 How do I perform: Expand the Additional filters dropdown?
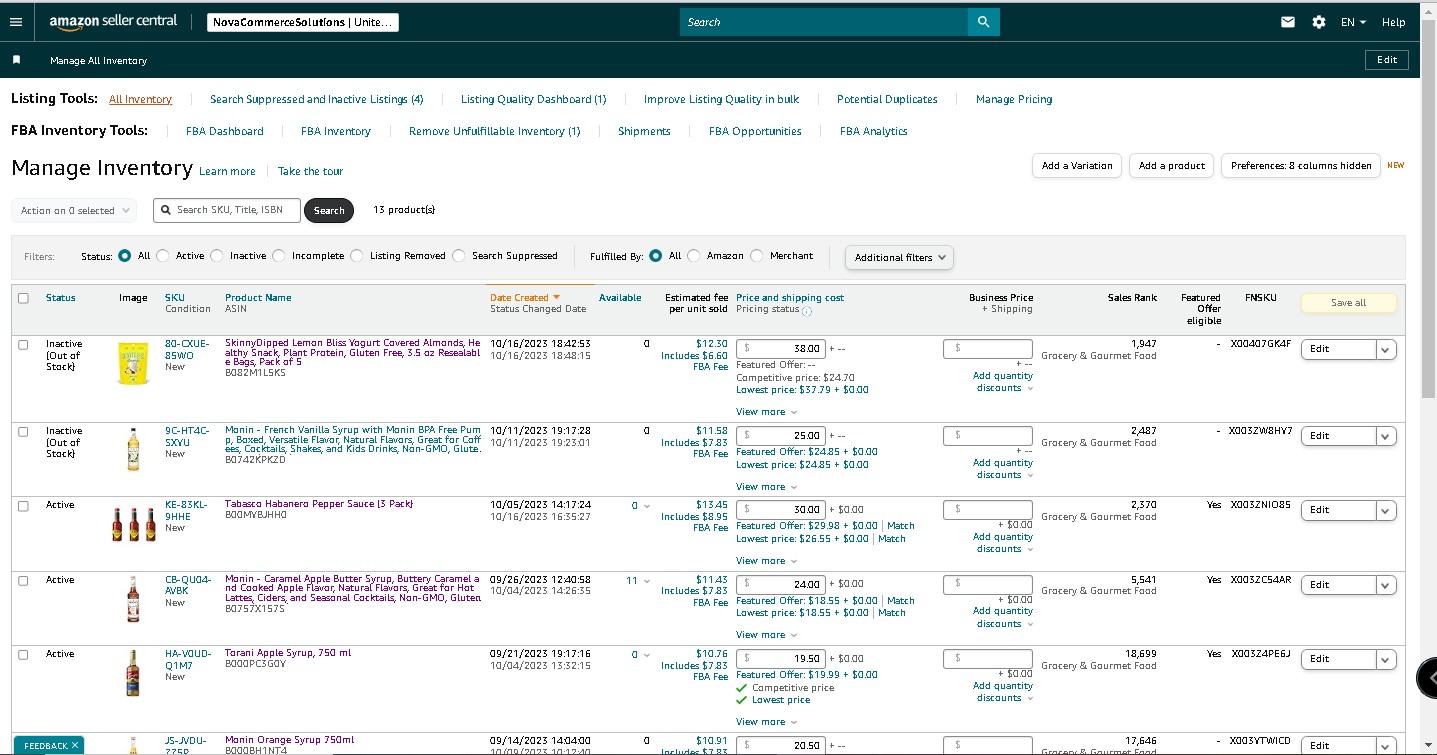pyautogui.click(x=899, y=257)
